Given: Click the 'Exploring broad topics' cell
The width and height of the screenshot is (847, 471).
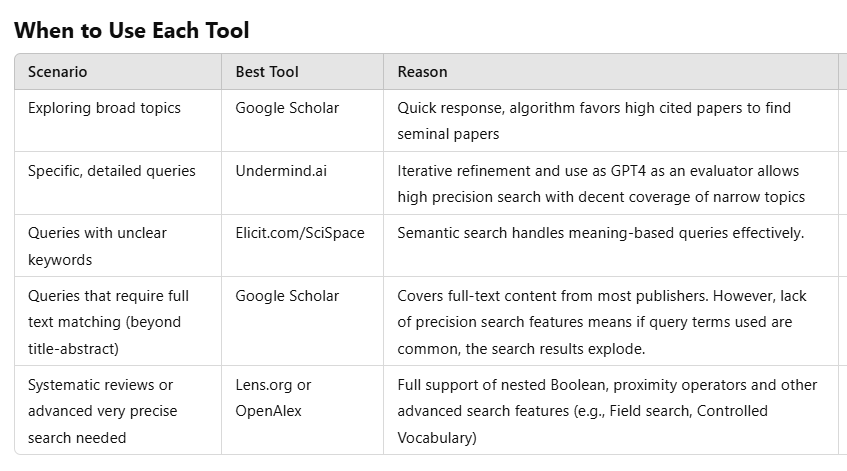Looking at the screenshot, I should click(104, 108).
